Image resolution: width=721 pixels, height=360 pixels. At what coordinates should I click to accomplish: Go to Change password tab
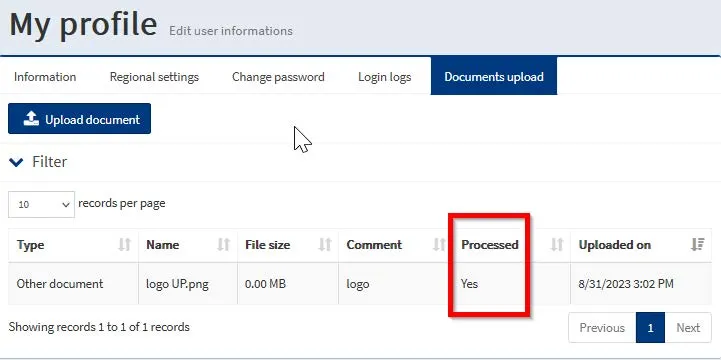[x=278, y=77]
